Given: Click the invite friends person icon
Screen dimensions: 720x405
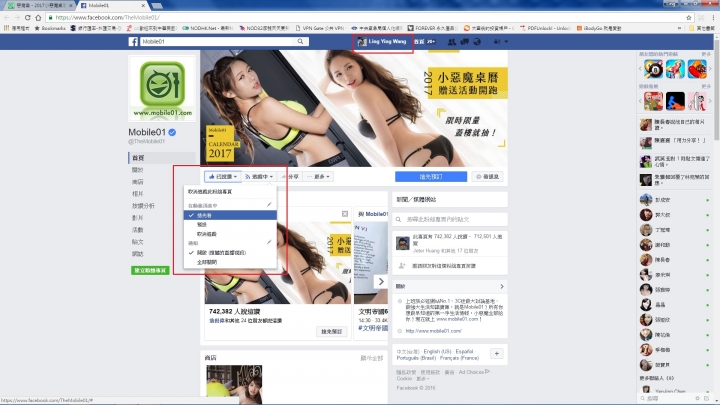Looking at the screenshot, I should click(402, 266).
